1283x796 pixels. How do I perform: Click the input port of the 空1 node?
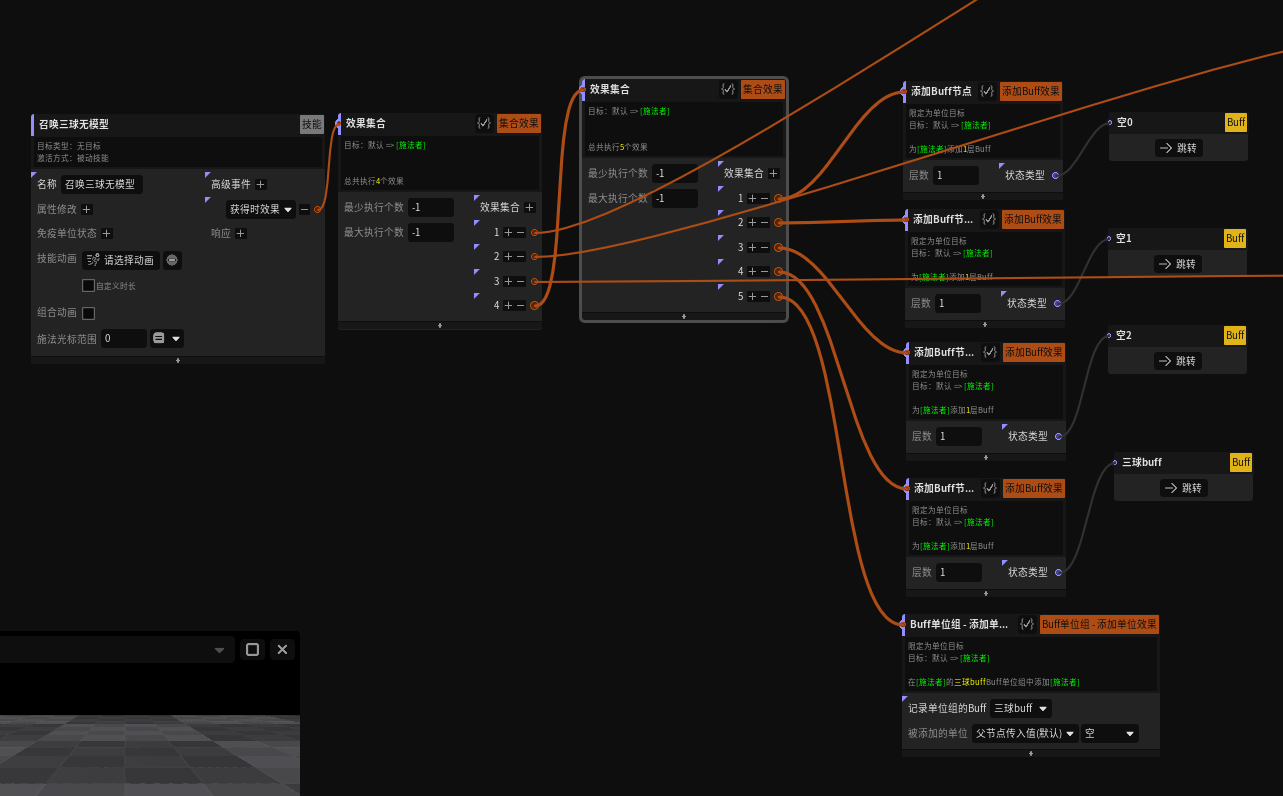point(1109,238)
